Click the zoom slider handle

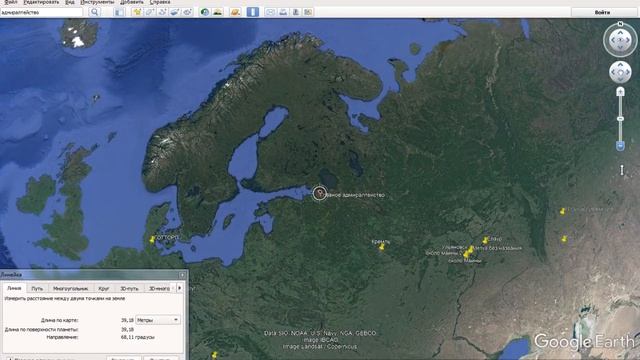(x=620, y=119)
